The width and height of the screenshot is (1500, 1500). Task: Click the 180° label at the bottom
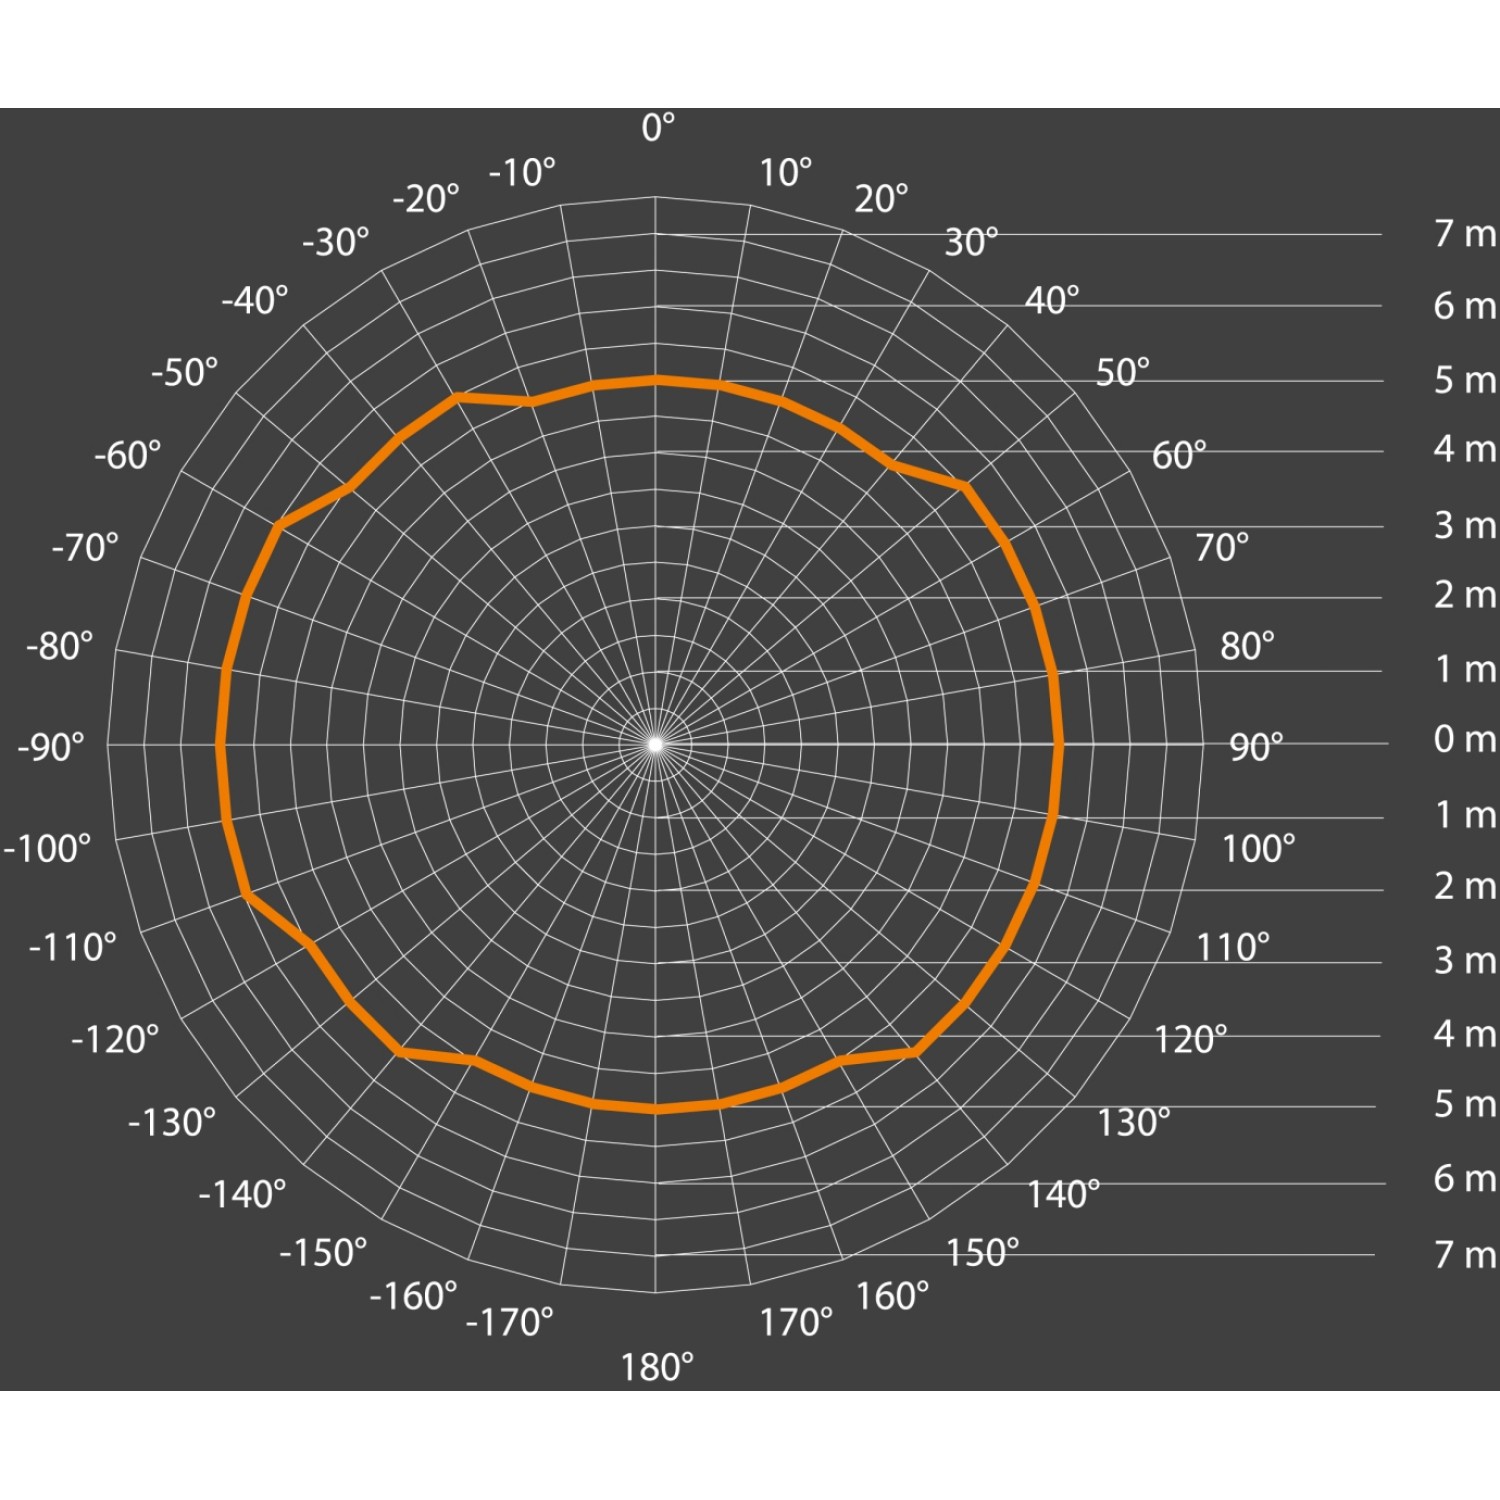(x=657, y=1367)
